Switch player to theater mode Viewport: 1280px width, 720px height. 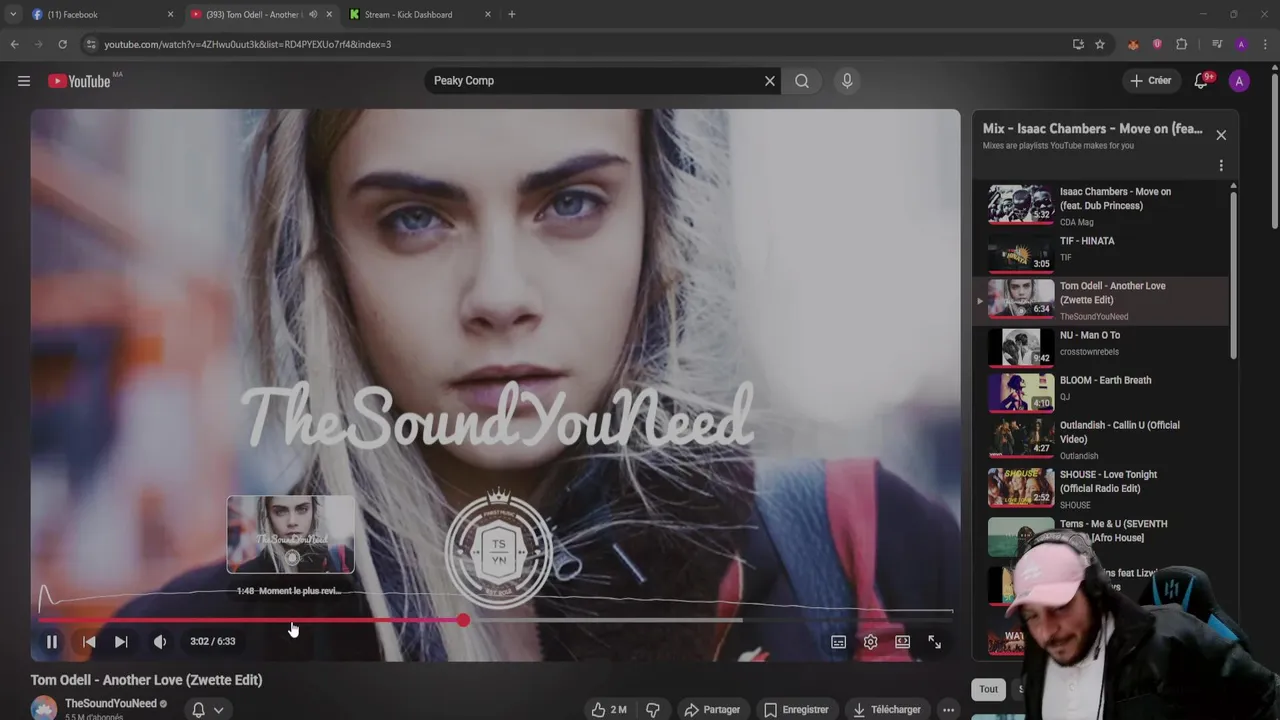coord(903,642)
